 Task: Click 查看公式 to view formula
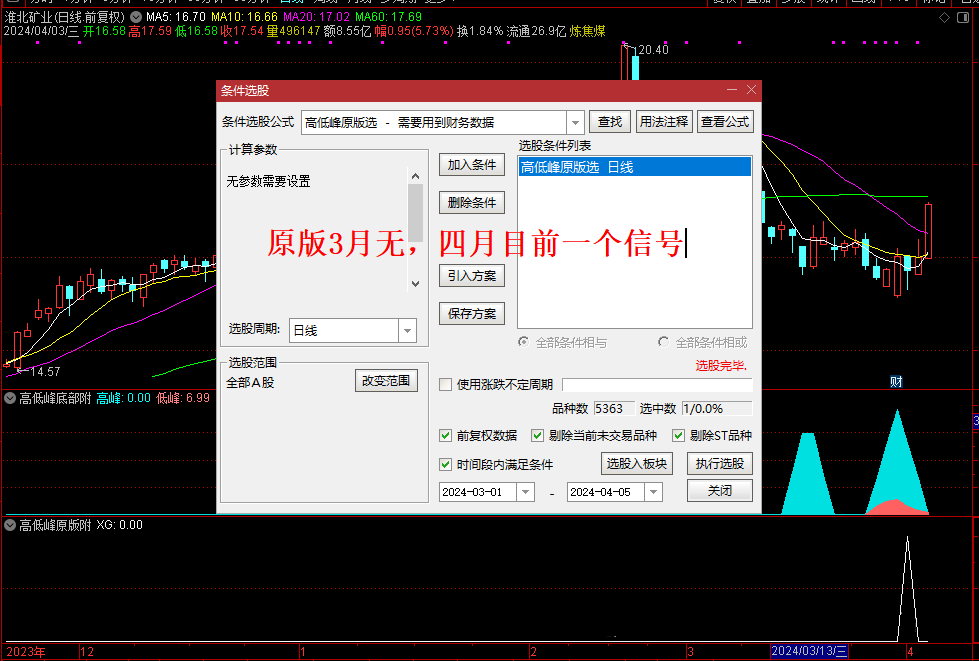click(x=725, y=122)
